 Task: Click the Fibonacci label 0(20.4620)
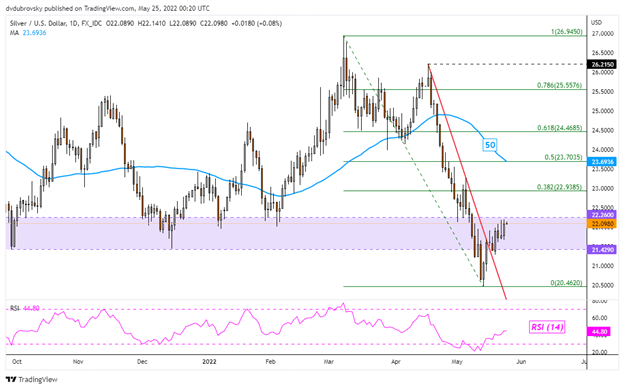(x=566, y=283)
